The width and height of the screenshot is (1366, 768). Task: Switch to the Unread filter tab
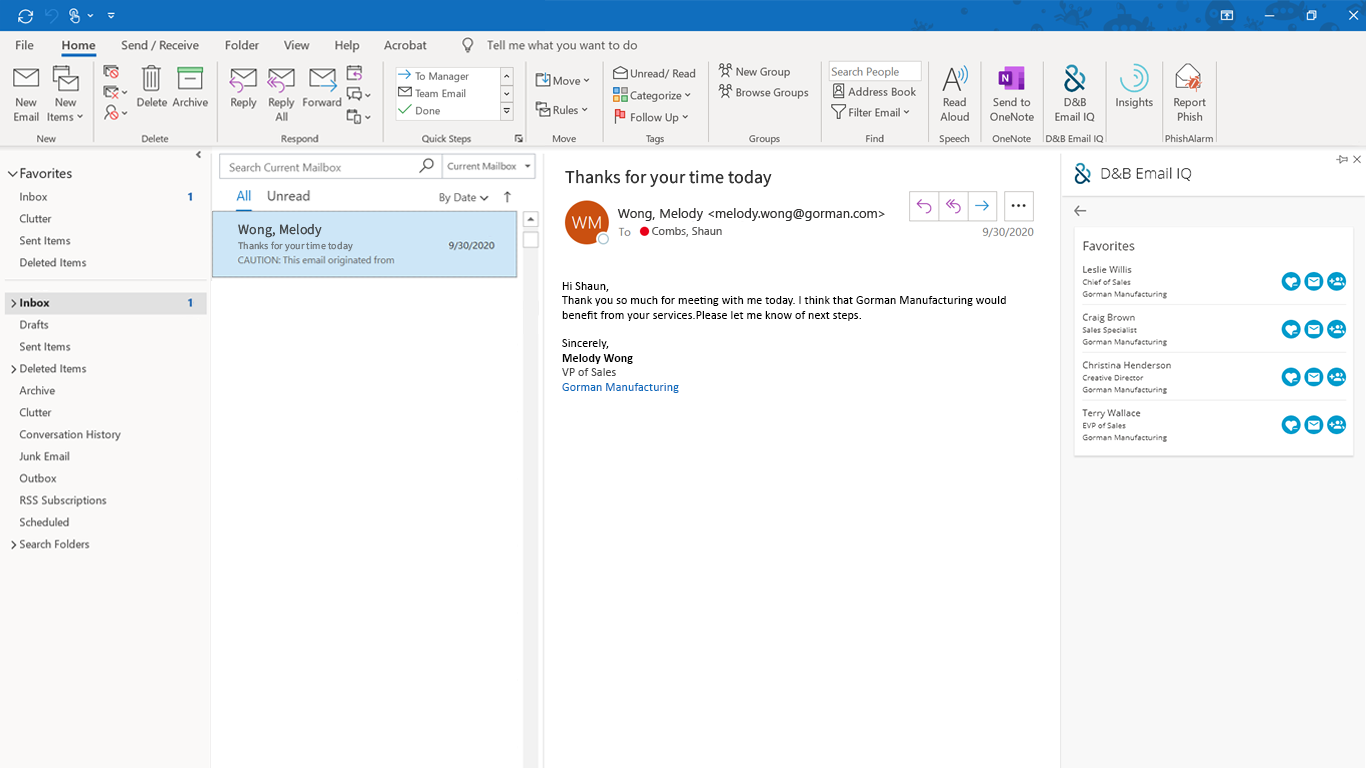[288, 196]
